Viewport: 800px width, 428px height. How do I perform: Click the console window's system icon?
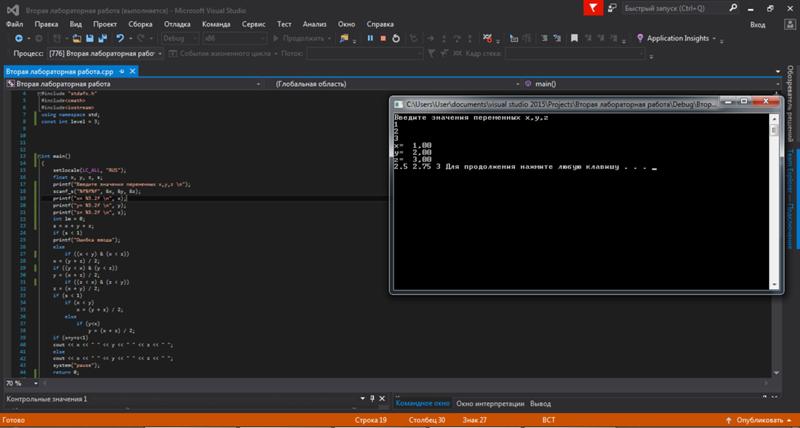398,104
